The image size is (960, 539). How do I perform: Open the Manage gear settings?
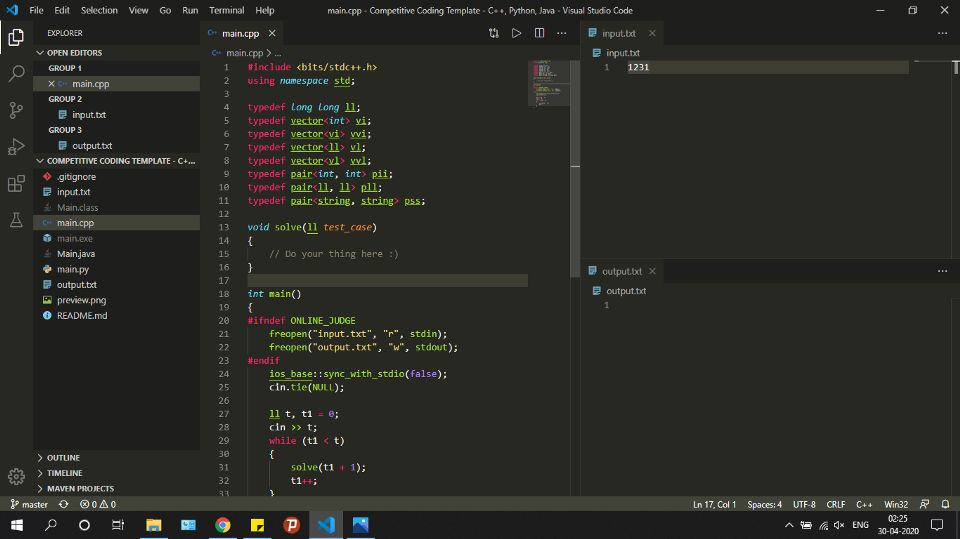point(16,477)
